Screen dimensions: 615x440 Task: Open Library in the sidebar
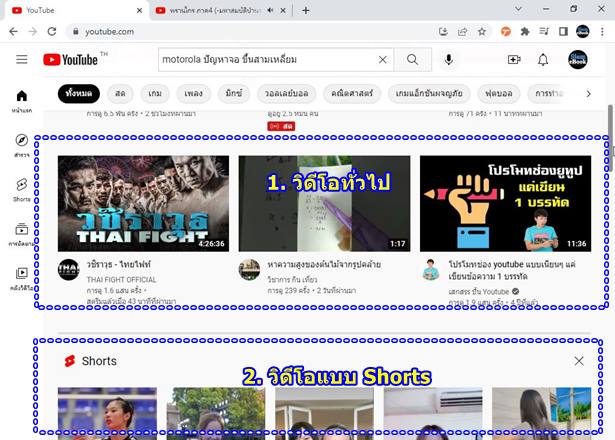(22, 278)
